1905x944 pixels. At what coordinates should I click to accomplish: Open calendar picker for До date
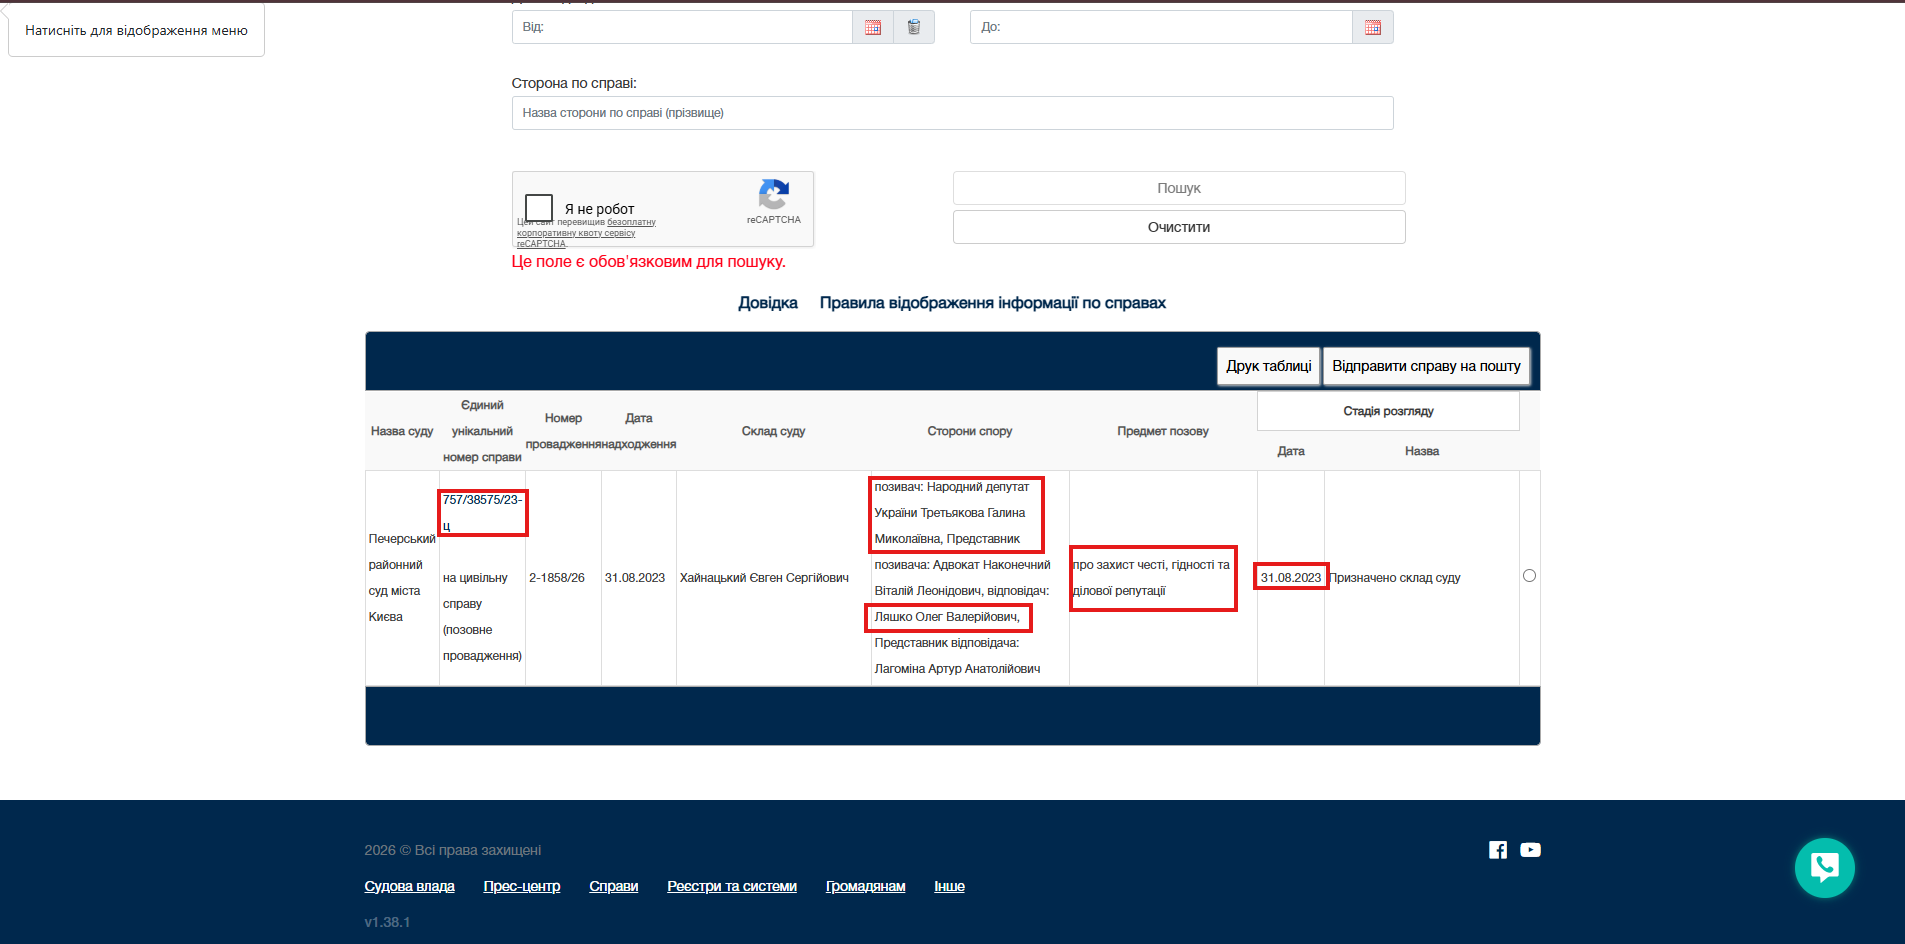(1373, 27)
